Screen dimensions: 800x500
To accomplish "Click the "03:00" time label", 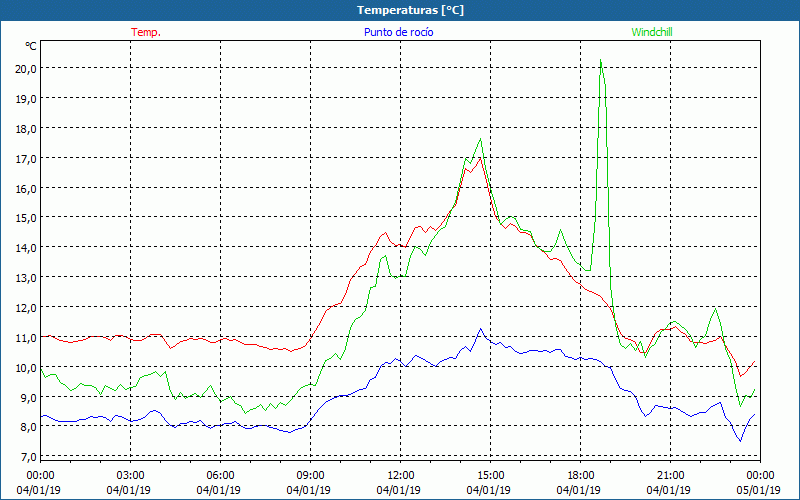I will coord(130,475).
